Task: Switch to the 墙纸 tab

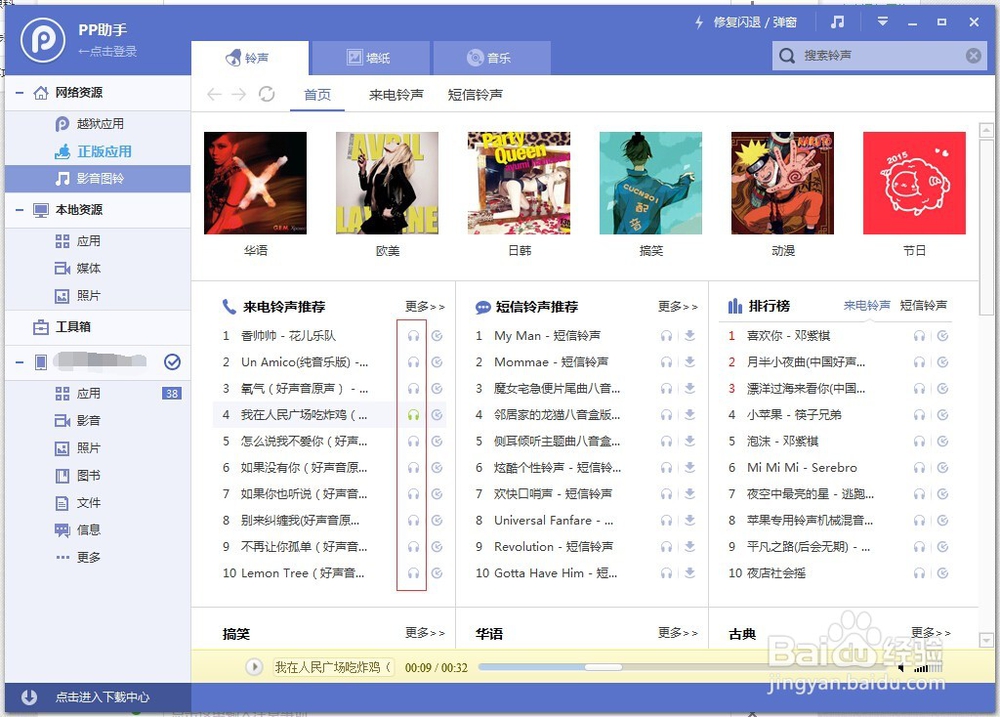Action: (369, 58)
